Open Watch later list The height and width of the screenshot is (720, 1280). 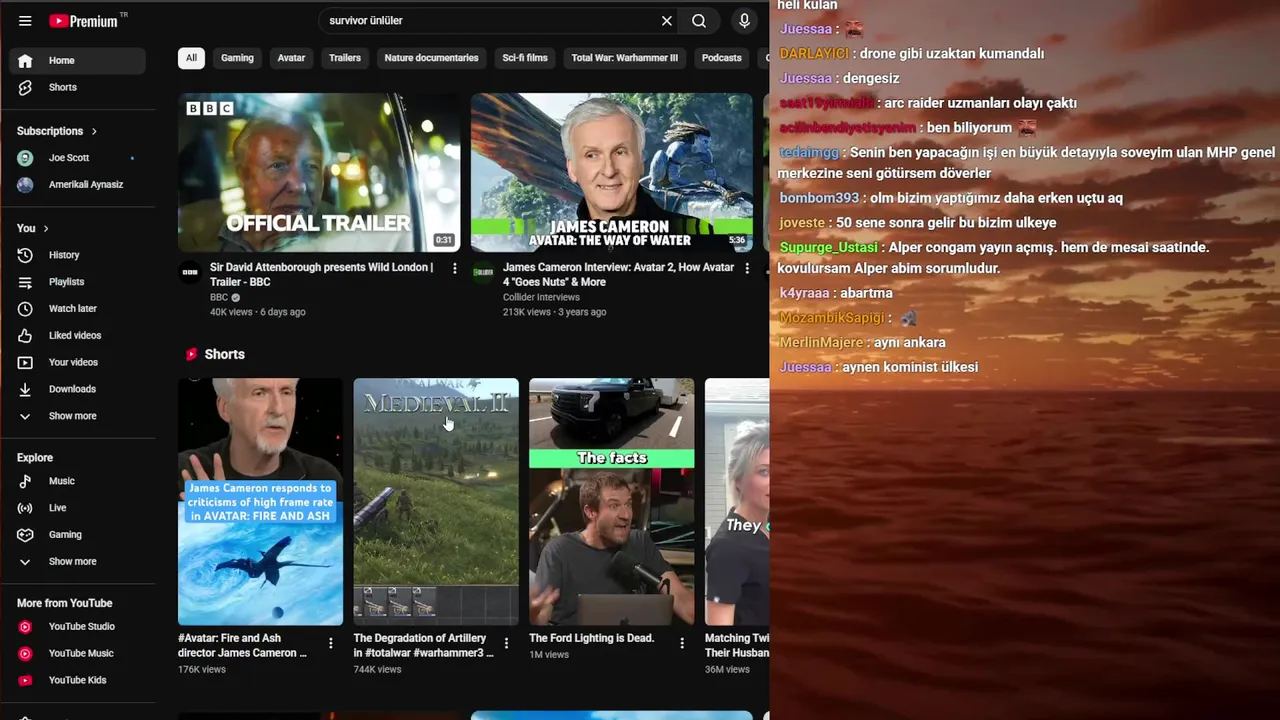77,309
